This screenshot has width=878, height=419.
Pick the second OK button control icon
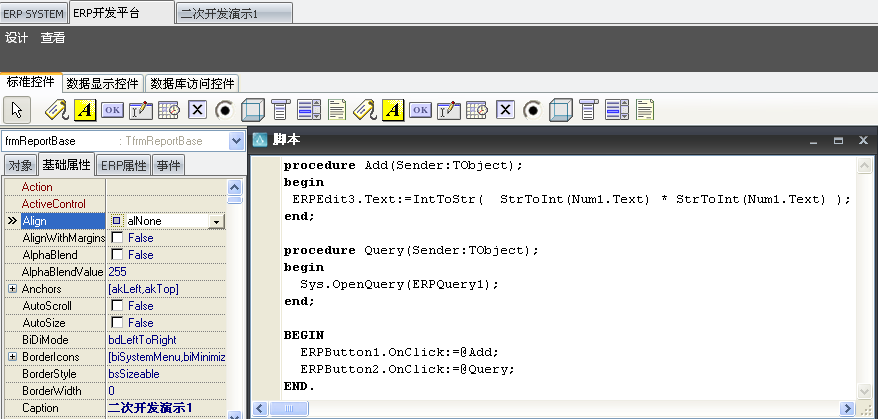click(421, 110)
